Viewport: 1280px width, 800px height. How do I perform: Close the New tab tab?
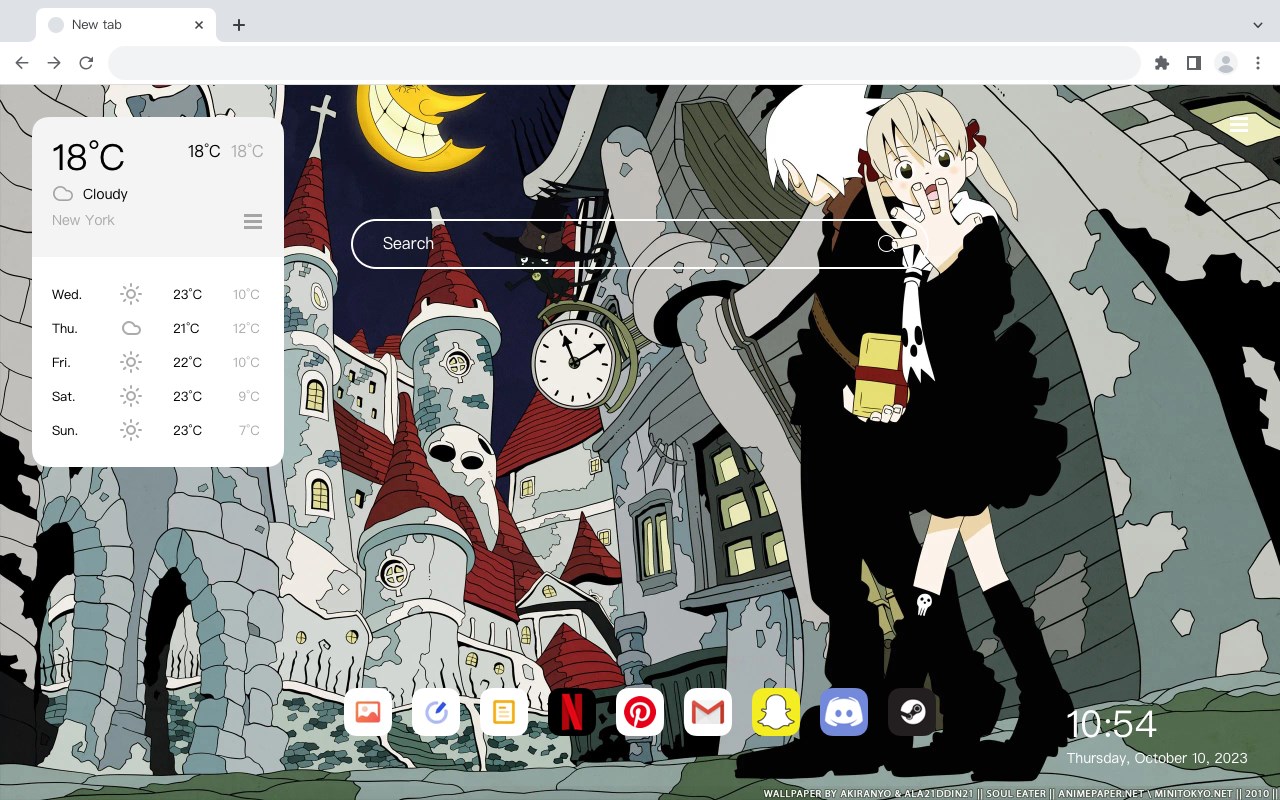click(199, 25)
